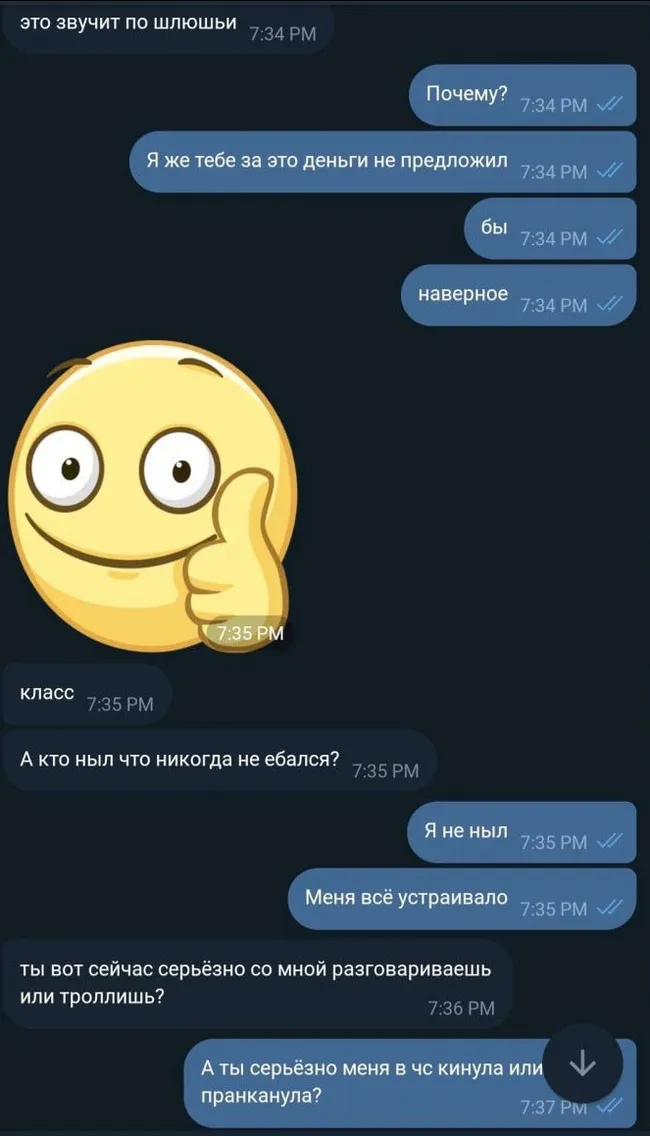Tap read checkmarks on 'Я не ныл'
650x1136 pixels.
(x=609, y=842)
